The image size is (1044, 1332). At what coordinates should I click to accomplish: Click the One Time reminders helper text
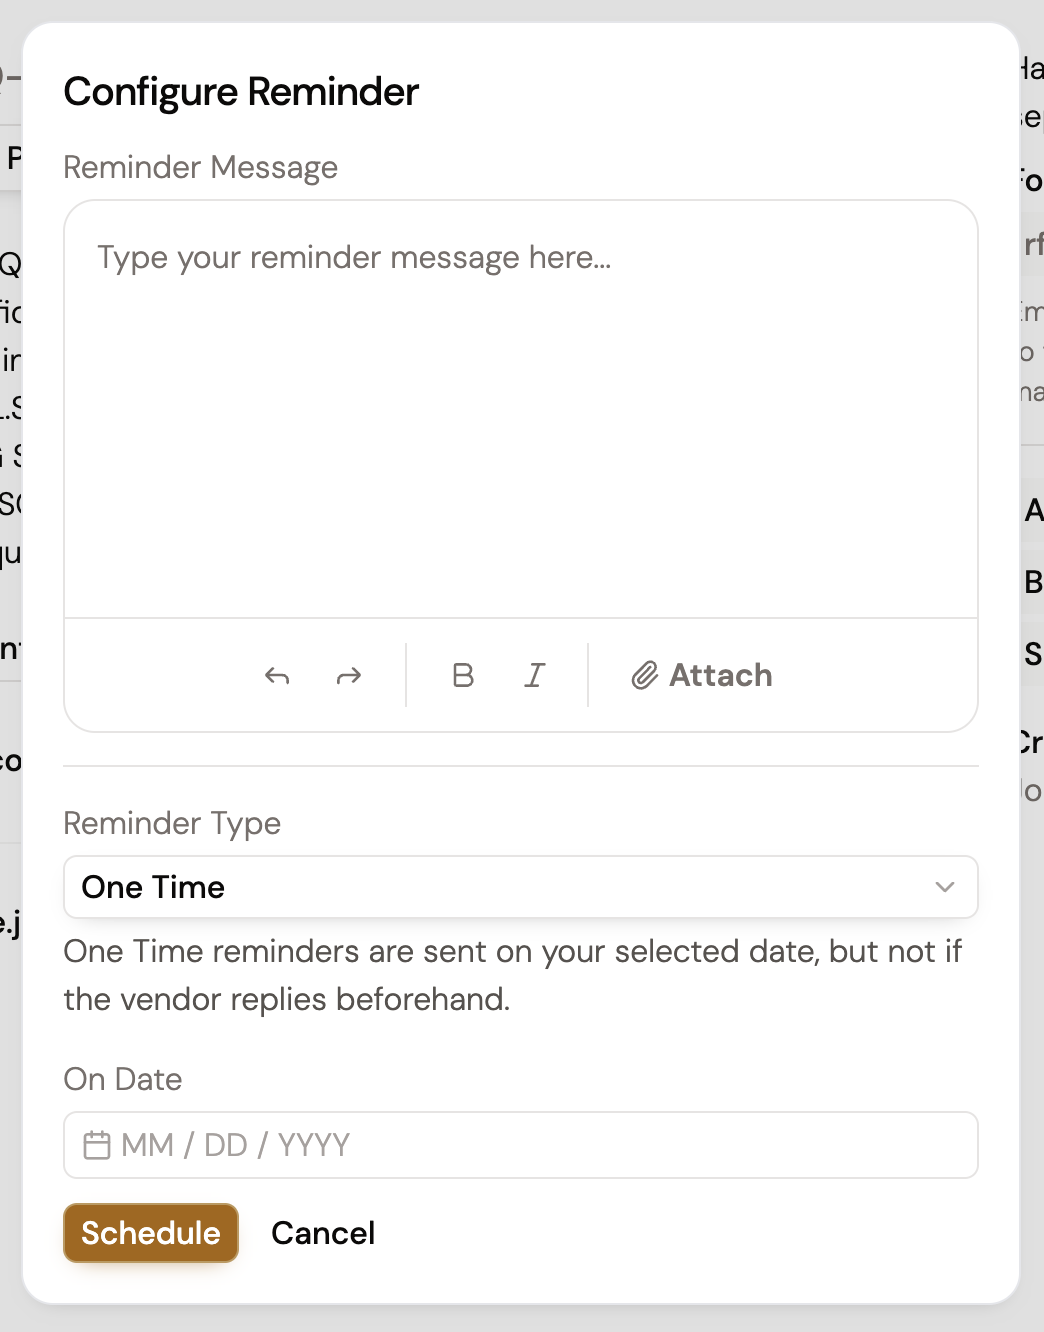pyautogui.click(x=512, y=975)
